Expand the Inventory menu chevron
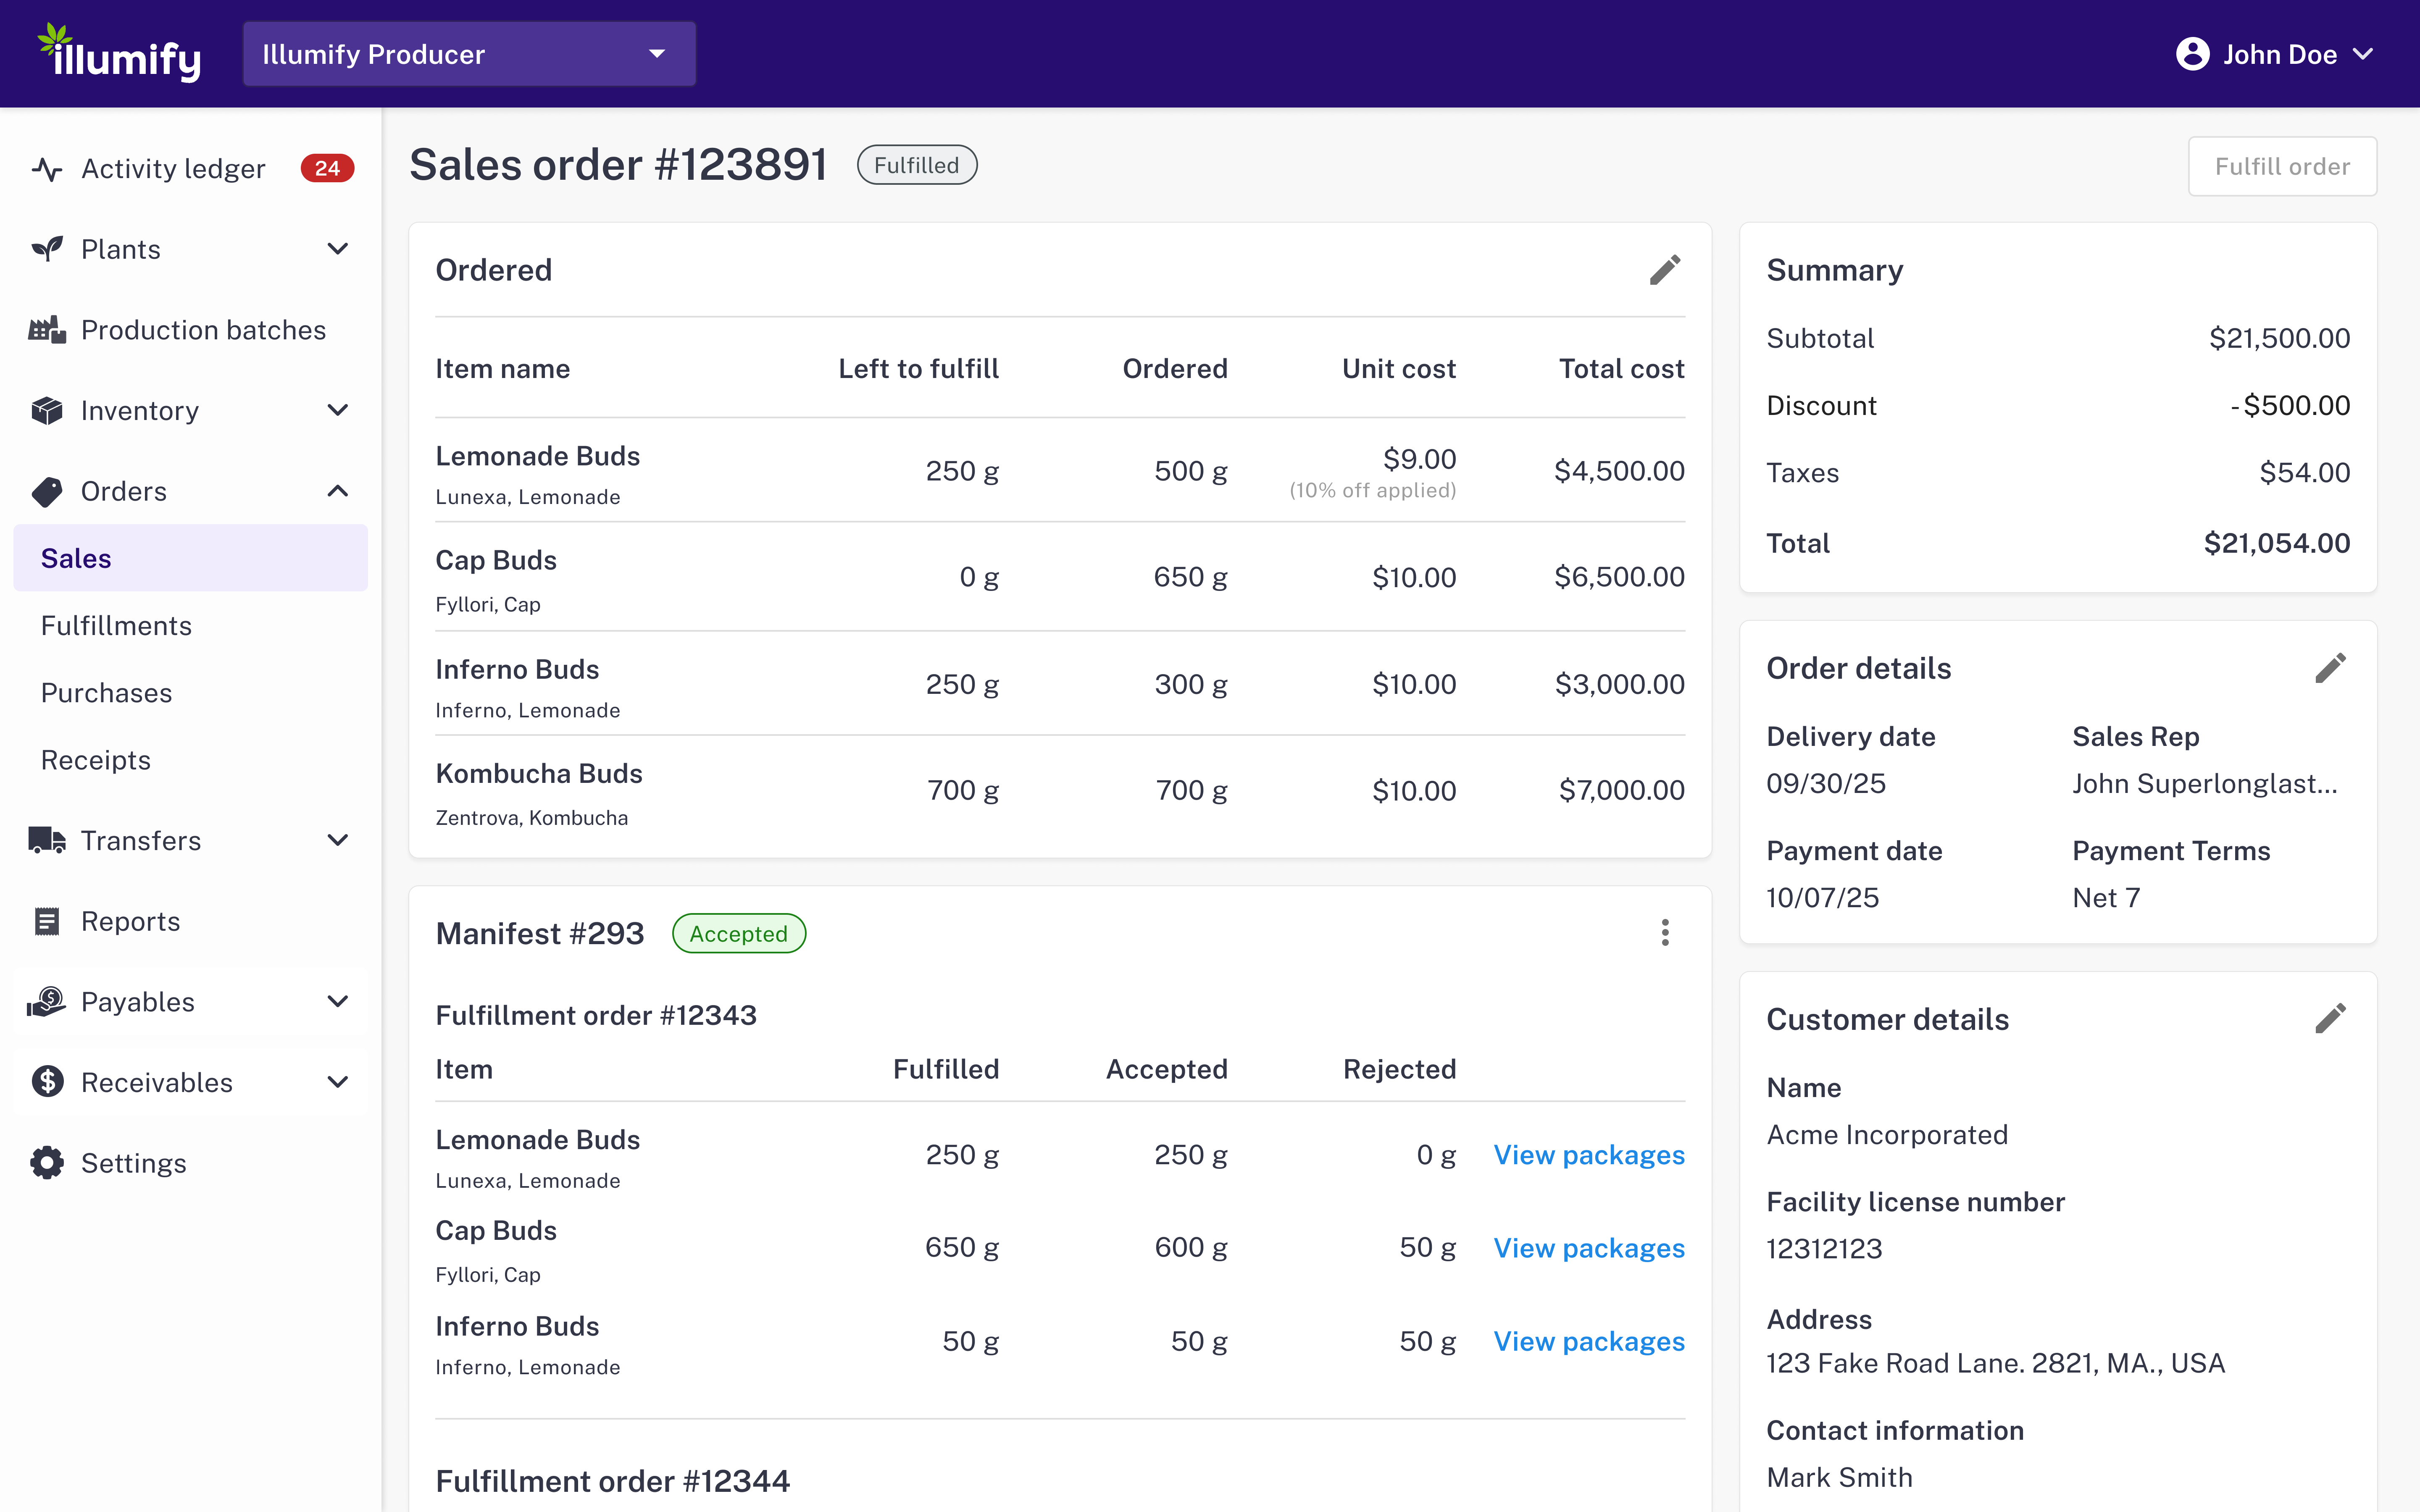The height and width of the screenshot is (1512, 2420). pos(338,410)
